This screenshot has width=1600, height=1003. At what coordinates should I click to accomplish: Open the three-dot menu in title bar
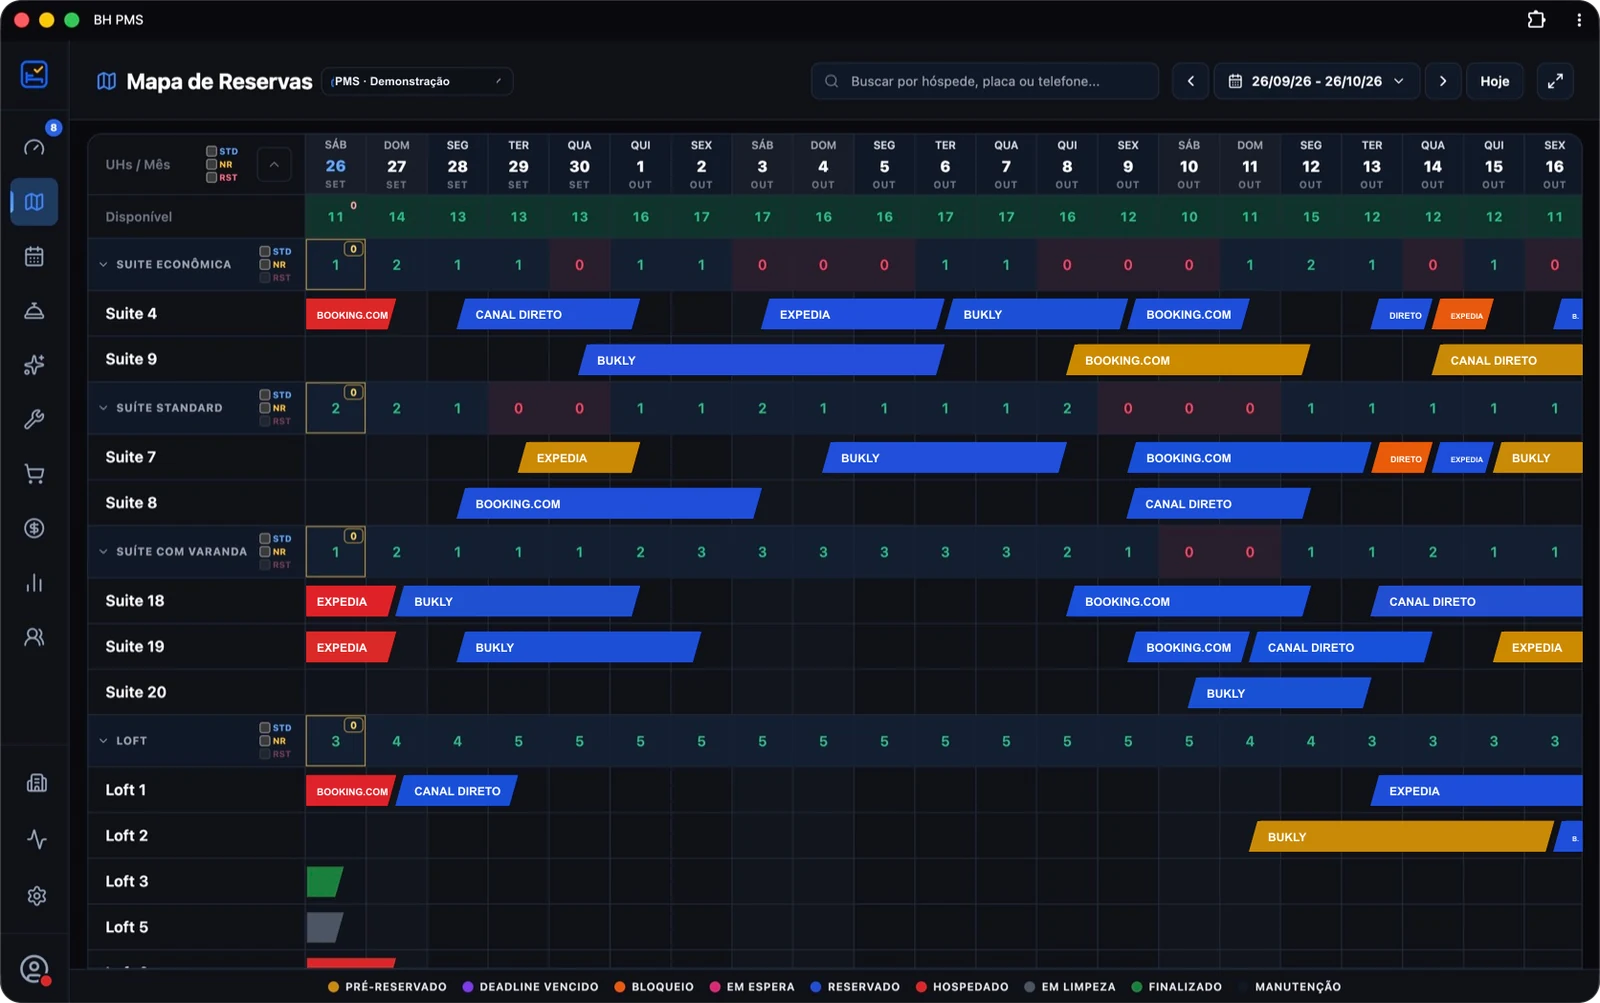[x=1579, y=19]
